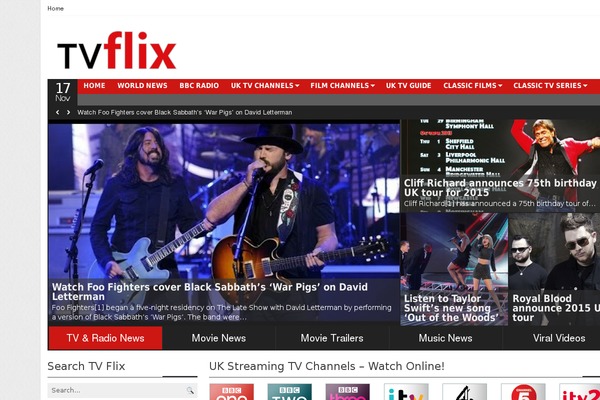Open the BBC Radio menu item
This screenshot has height=400, width=600.
[199, 86]
